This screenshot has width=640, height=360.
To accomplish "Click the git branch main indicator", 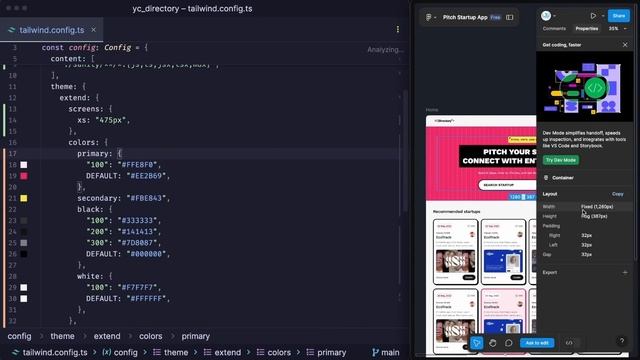I will coord(386,352).
